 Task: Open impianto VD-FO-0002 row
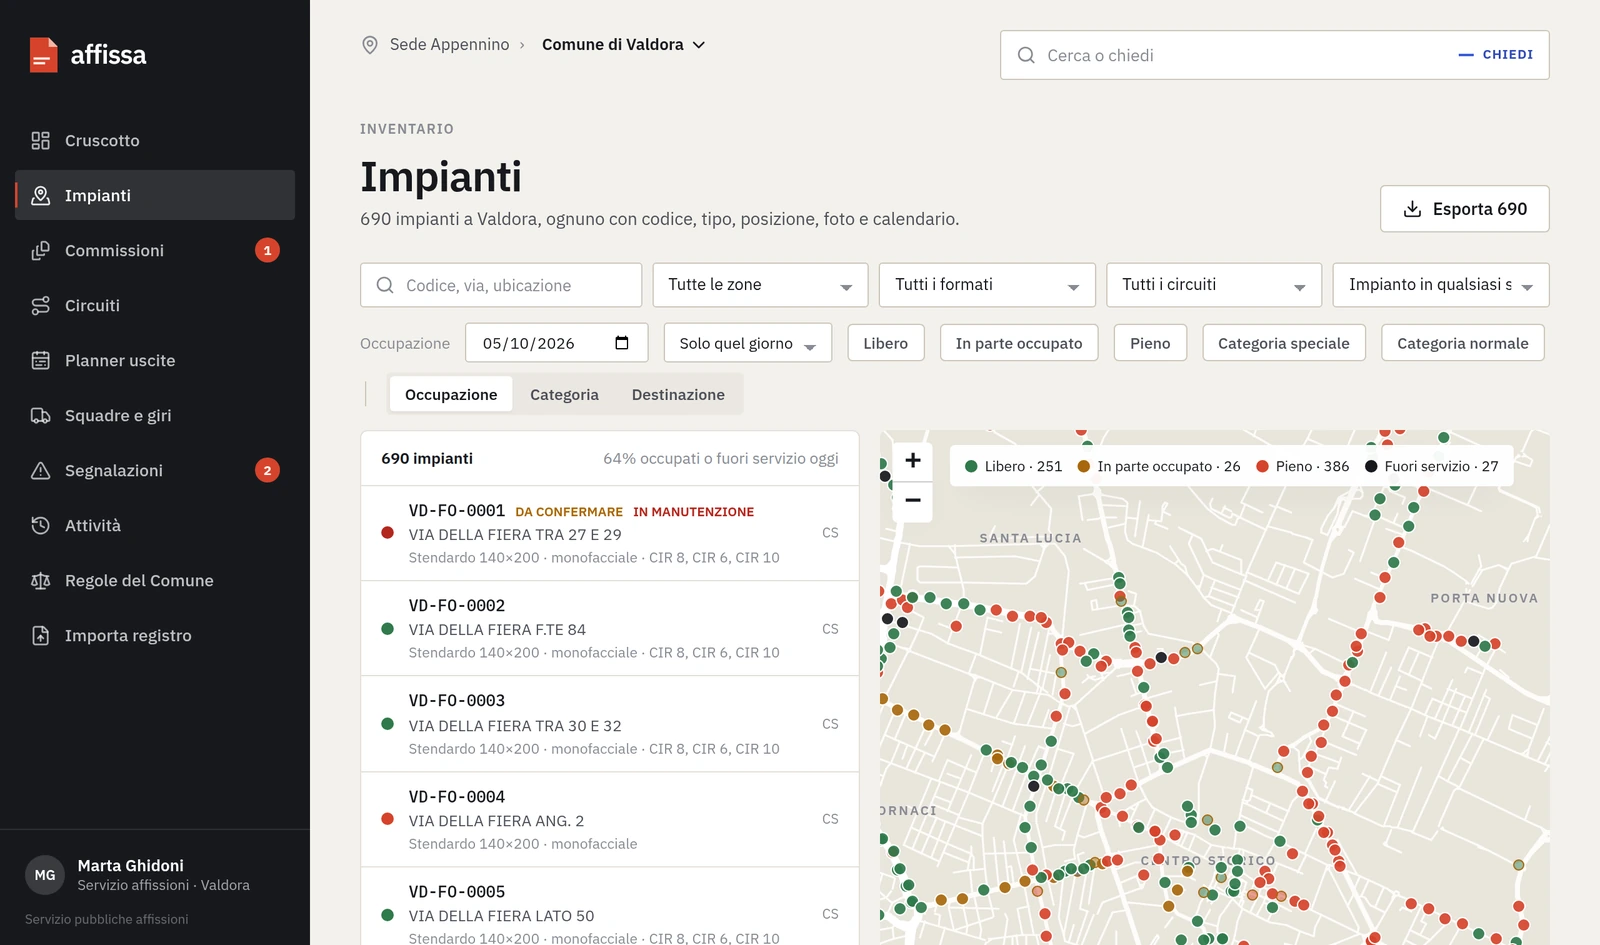[610, 629]
